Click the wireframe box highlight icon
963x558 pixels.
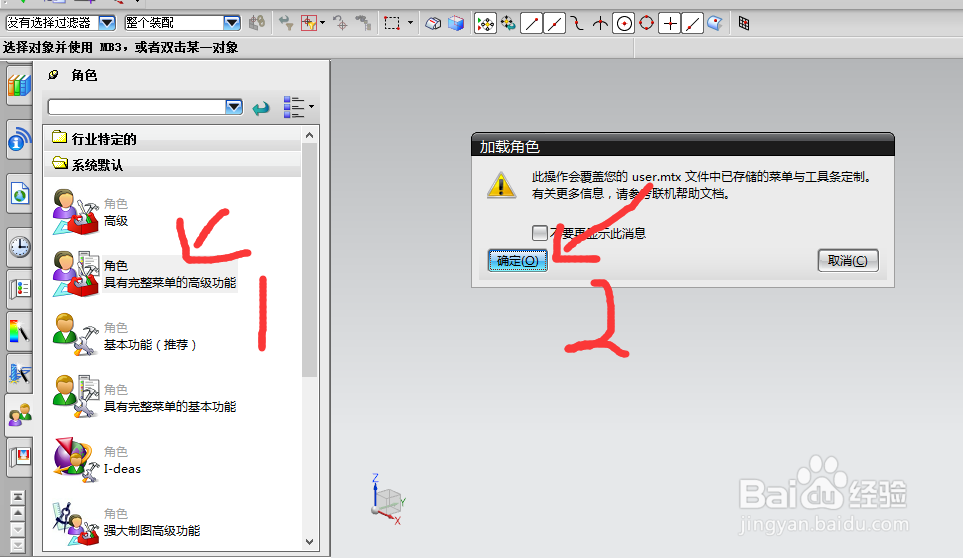pos(433,24)
